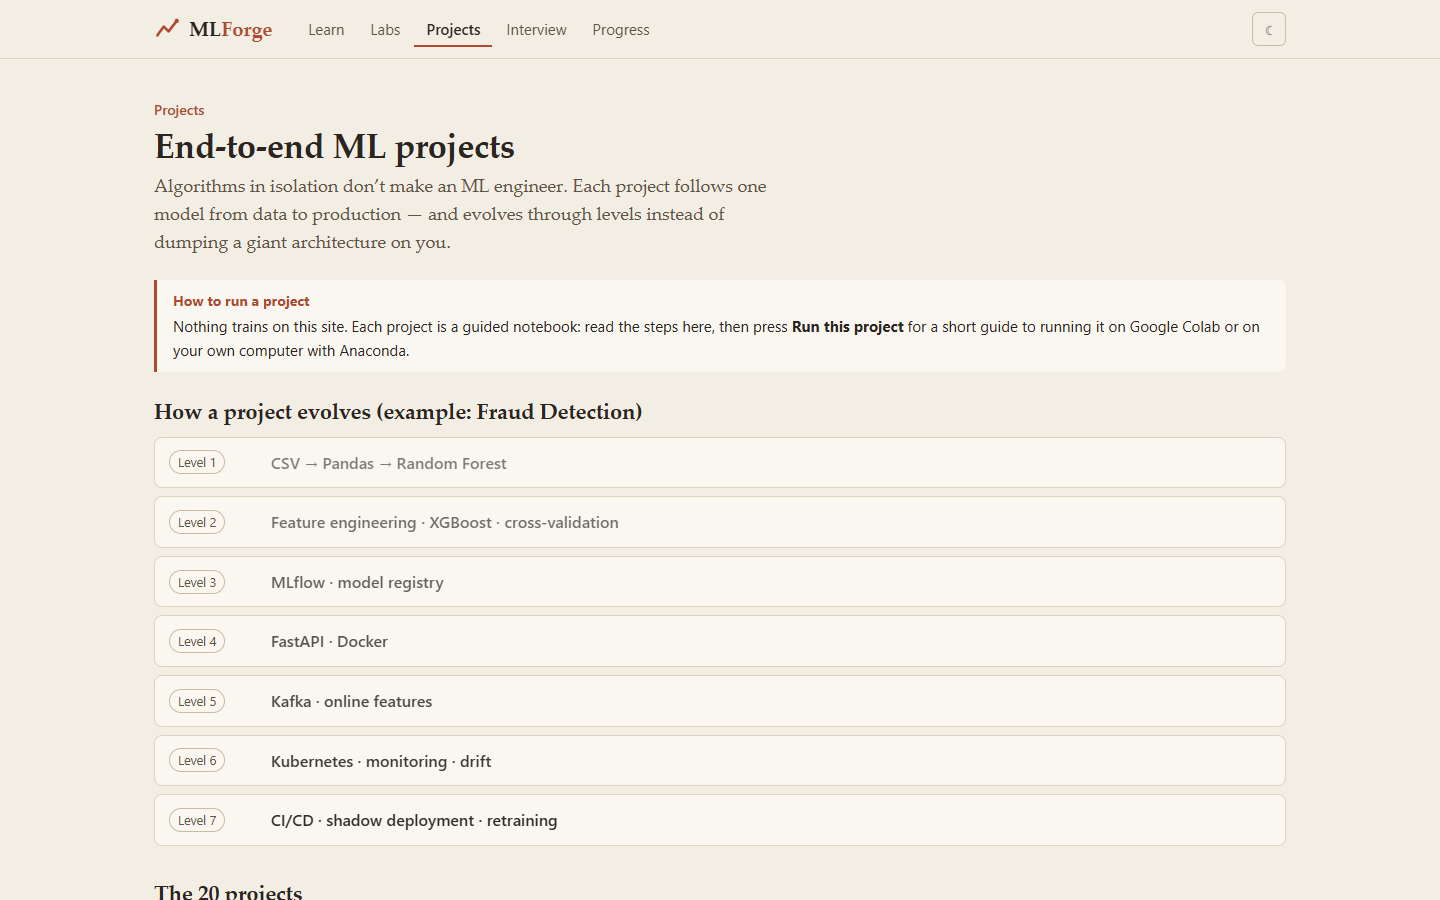Choose the Level 3 badge
1440x900 pixels.
click(197, 582)
